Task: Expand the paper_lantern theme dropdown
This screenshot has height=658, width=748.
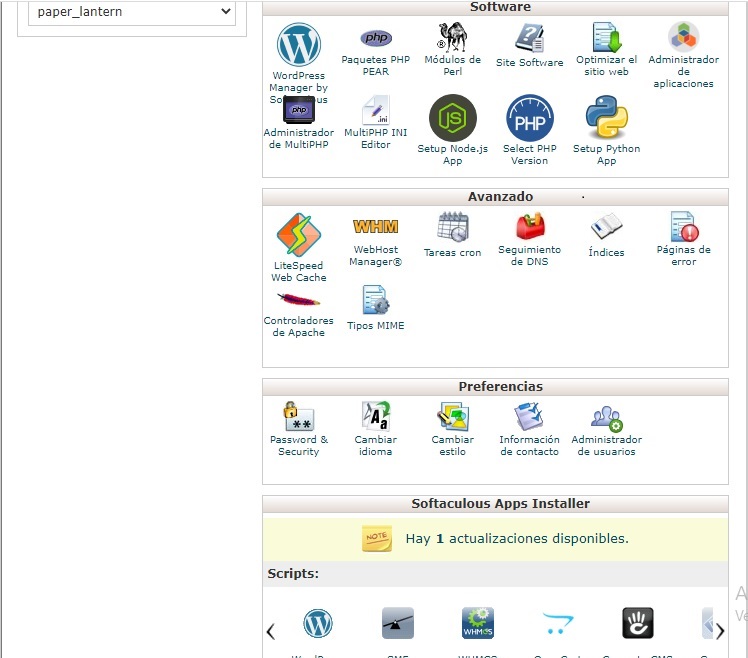Action: pos(131,13)
